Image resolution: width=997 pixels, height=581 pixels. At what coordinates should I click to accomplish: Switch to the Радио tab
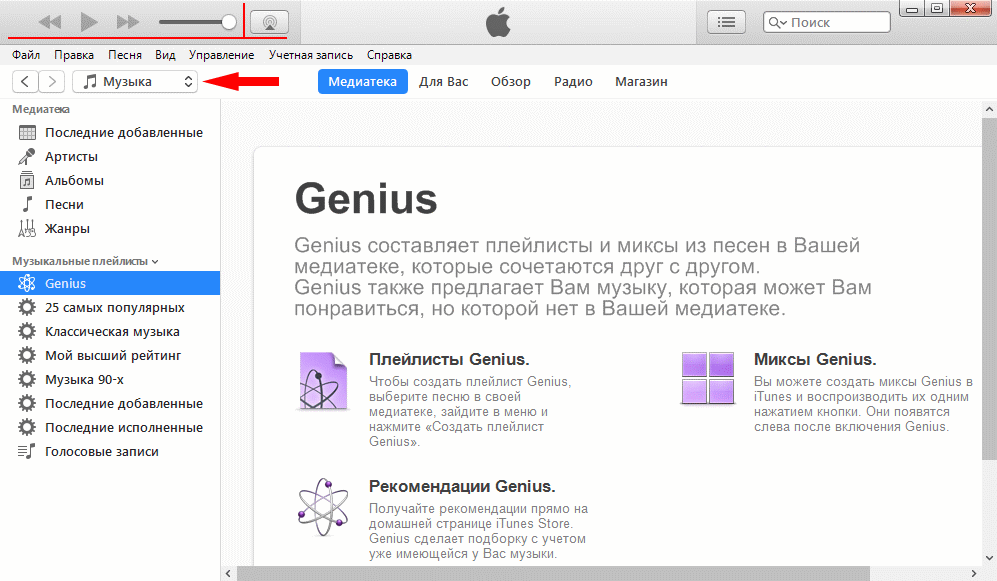click(x=573, y=81)
